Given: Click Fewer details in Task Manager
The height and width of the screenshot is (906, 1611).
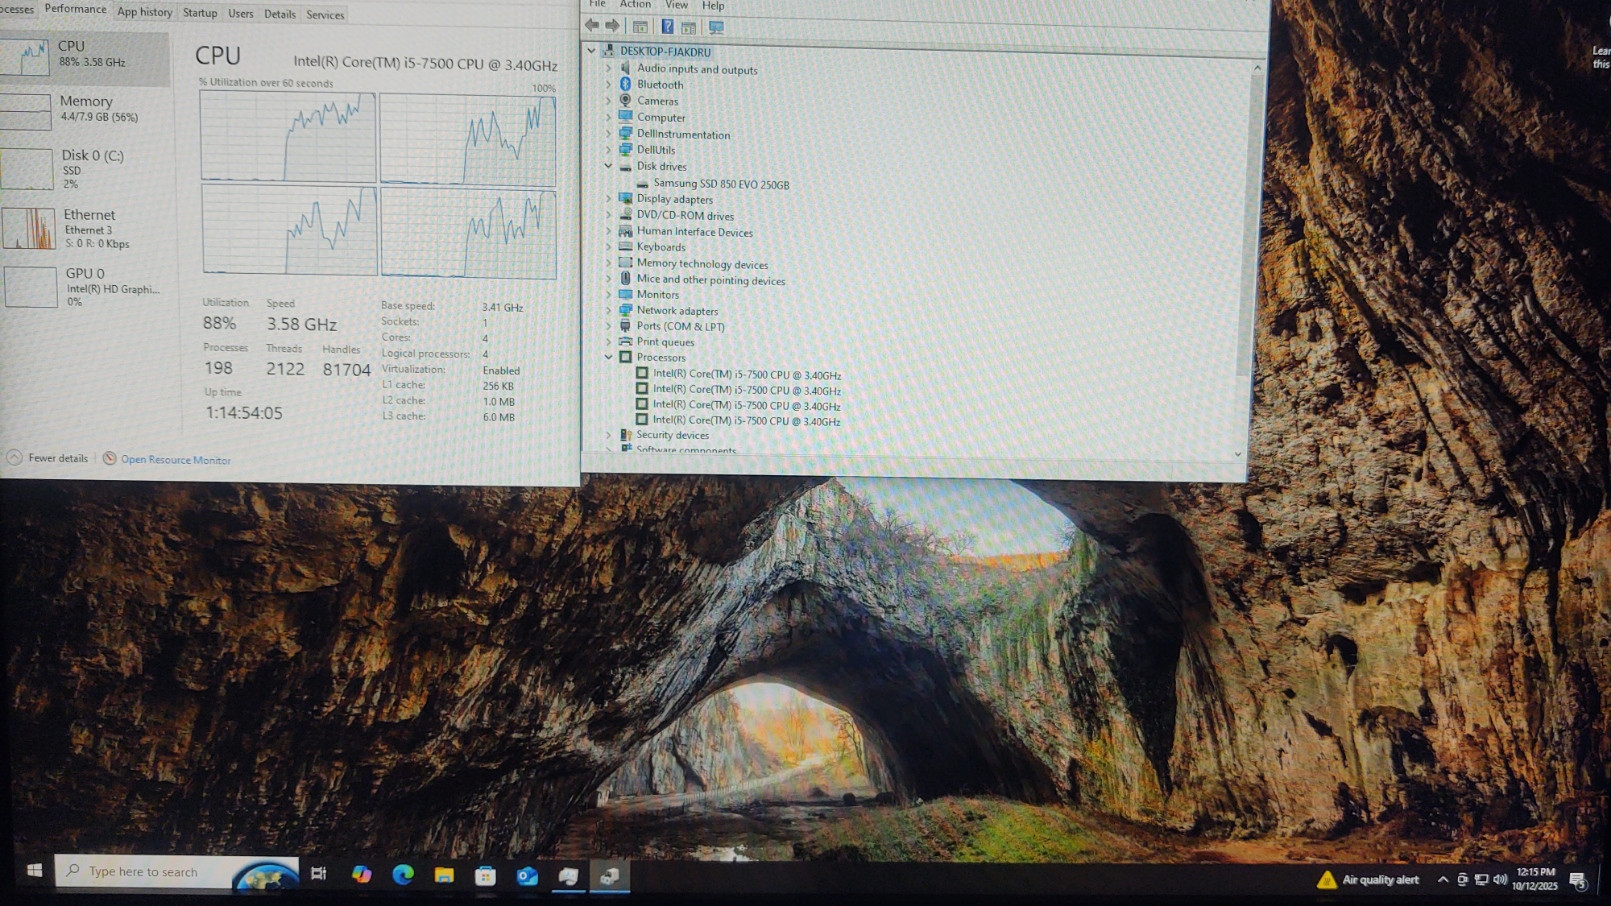Looking at the screenshot, I should pyautogui.click(x=57, y=458).
